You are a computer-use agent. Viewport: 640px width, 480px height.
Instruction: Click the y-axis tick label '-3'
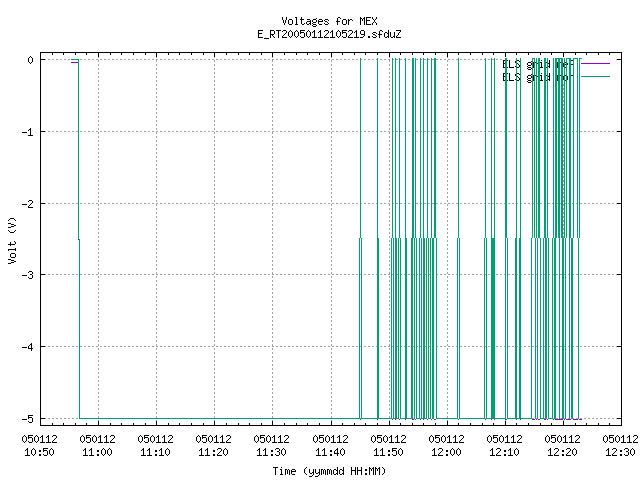coord(28,275)
